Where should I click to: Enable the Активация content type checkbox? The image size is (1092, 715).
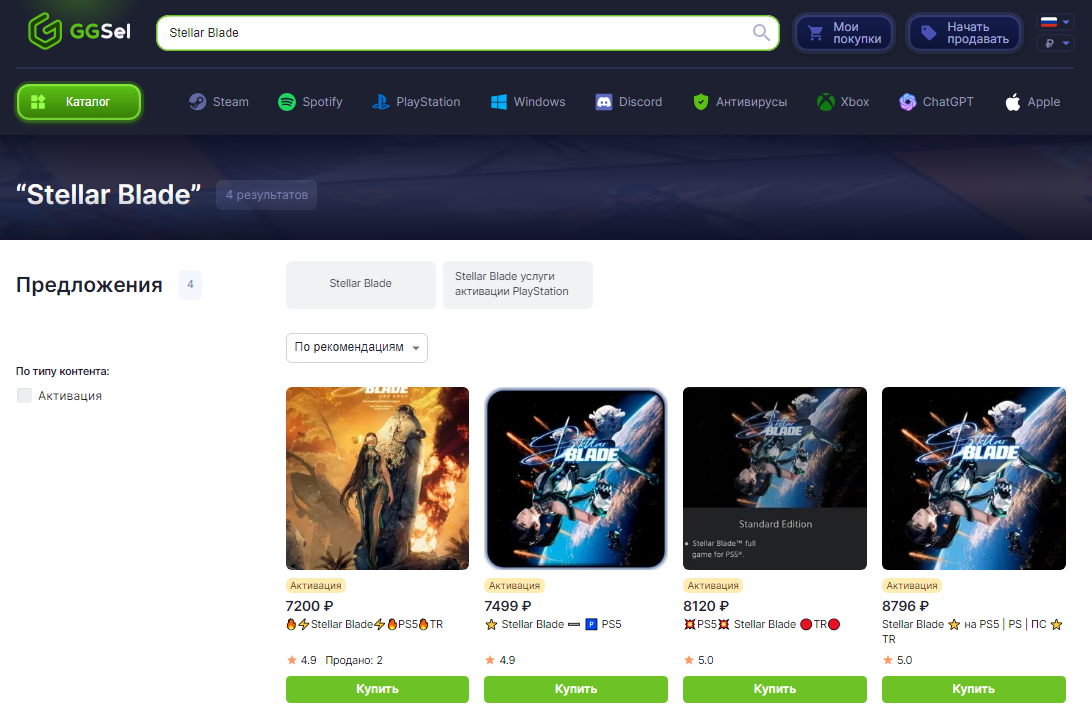click(24, 395)
